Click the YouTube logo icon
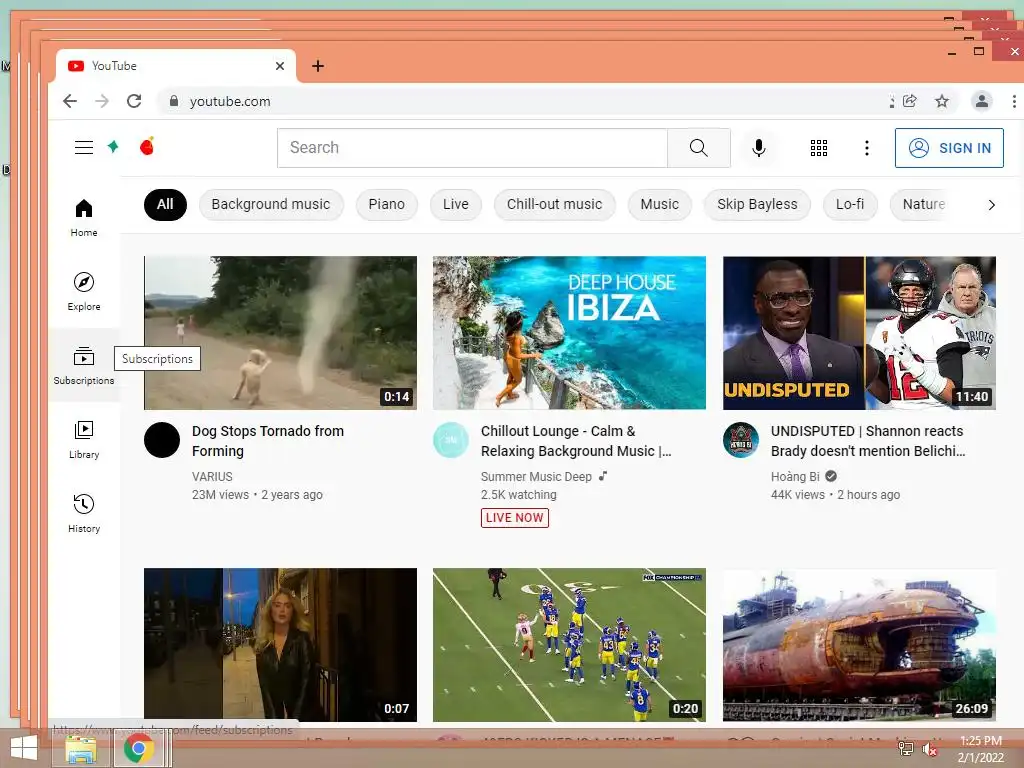1024x768 pixels. coord(147,146)
